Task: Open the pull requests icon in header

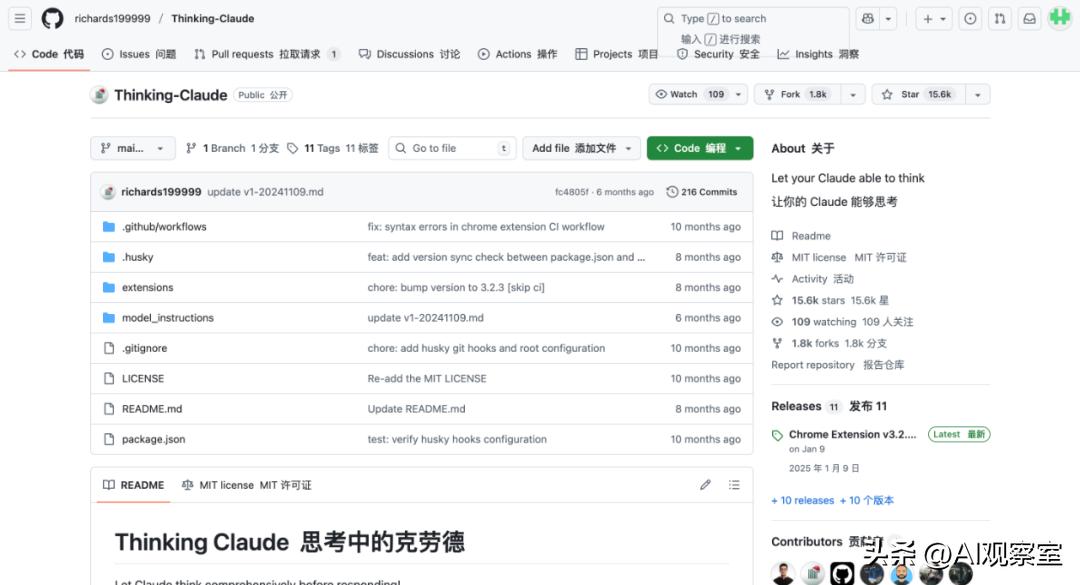Action: coord(999,18)
